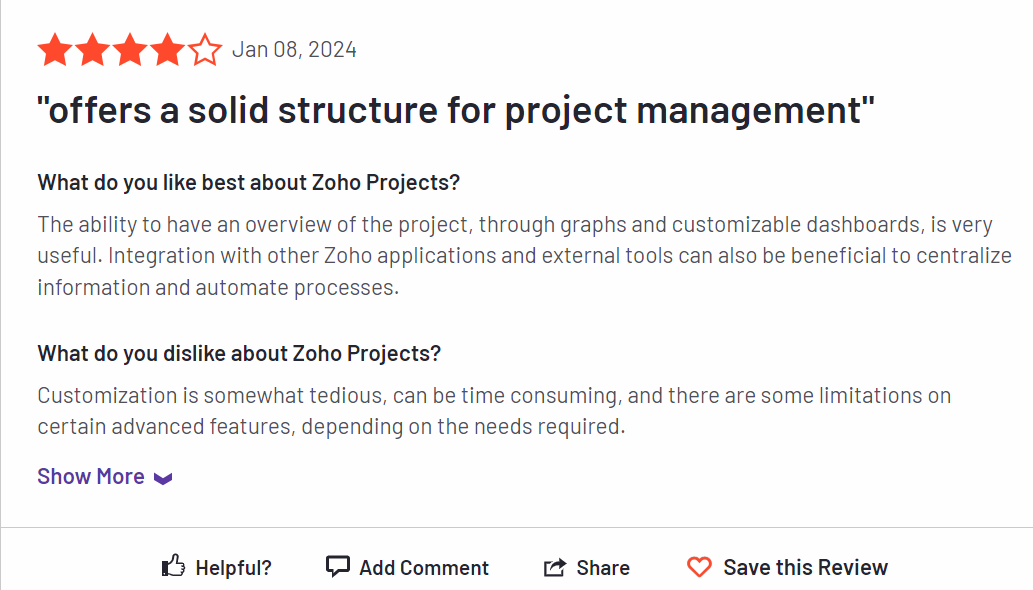1033x590 pixels.
Task: Select the first filled rating star
Action: point(55,50)
